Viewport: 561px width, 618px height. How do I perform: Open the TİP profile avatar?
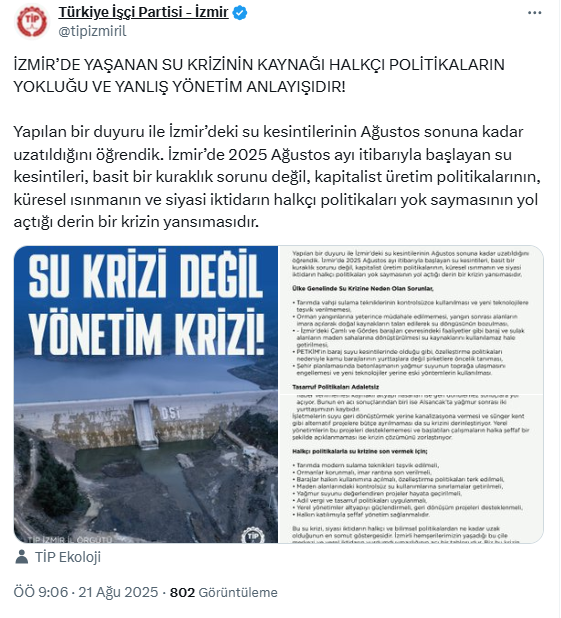pyautogui.click(x=32, y=22)
